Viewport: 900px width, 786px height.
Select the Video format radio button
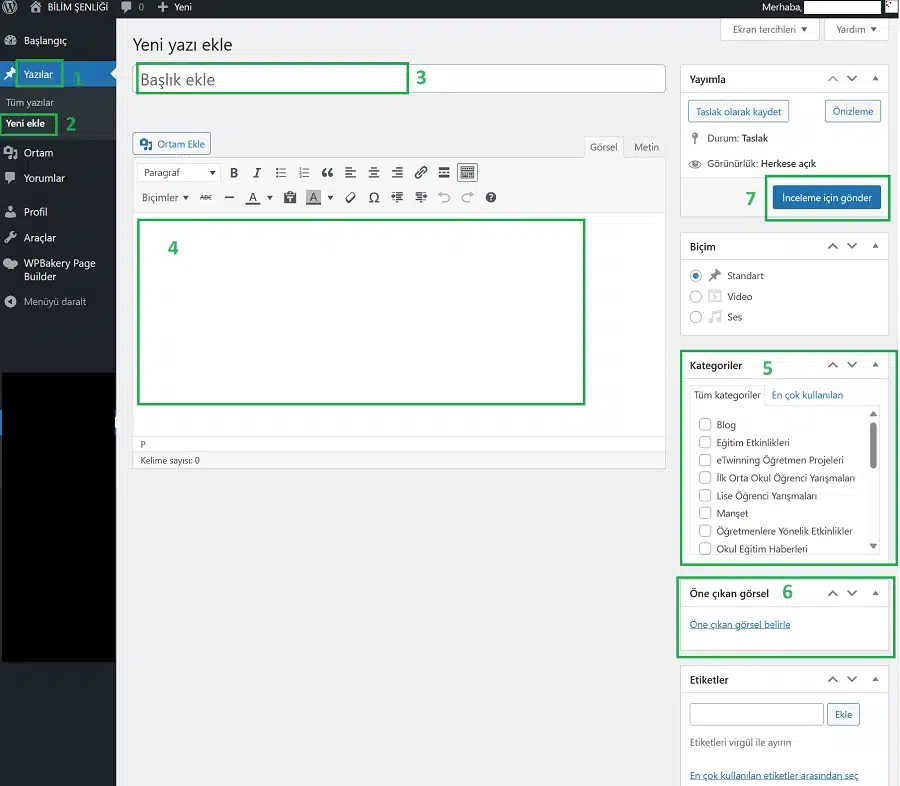pyautogui.click(x=696, y=296)
